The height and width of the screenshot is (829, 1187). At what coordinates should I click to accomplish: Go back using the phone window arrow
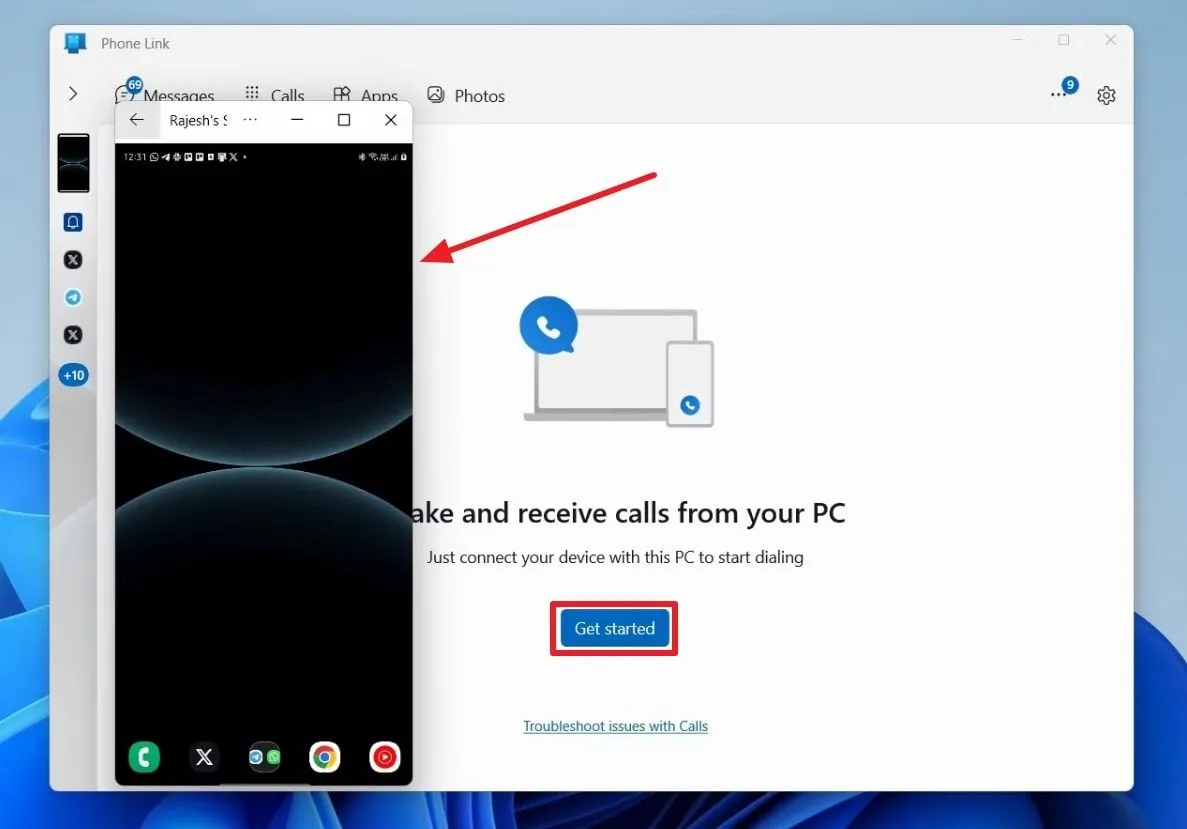136,120
